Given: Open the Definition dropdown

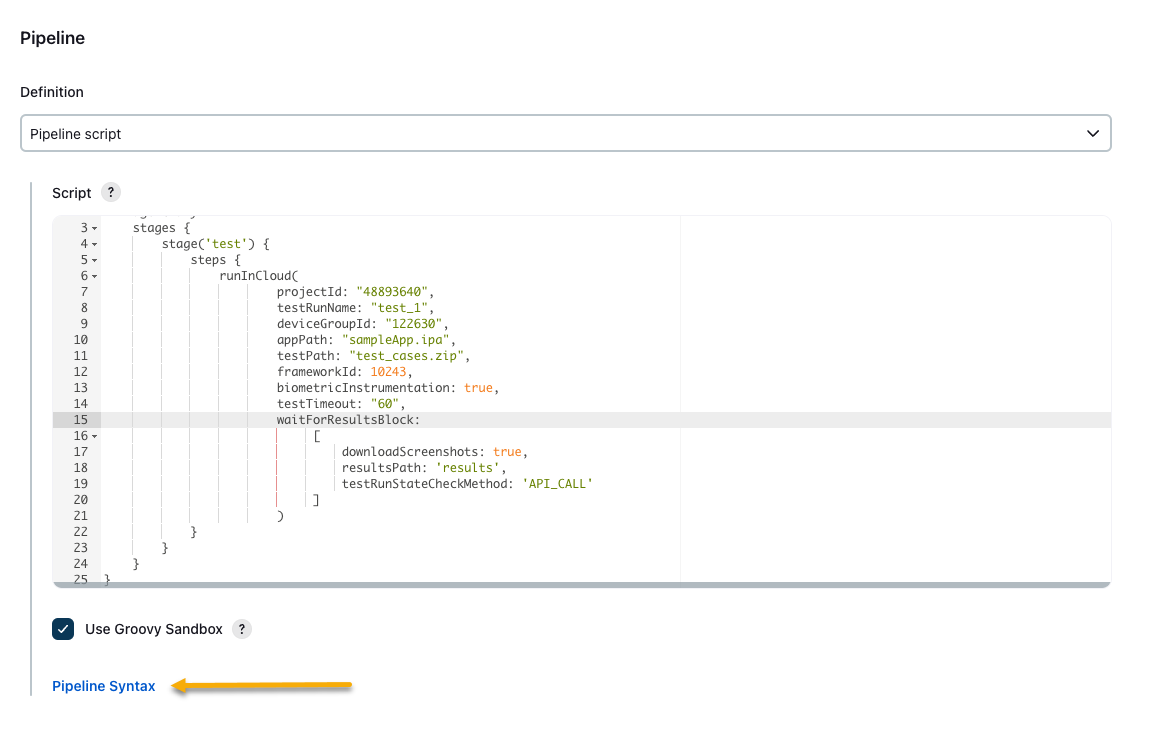Looking at the screenshot, I should pyautogui.click(x=565, y=132).
